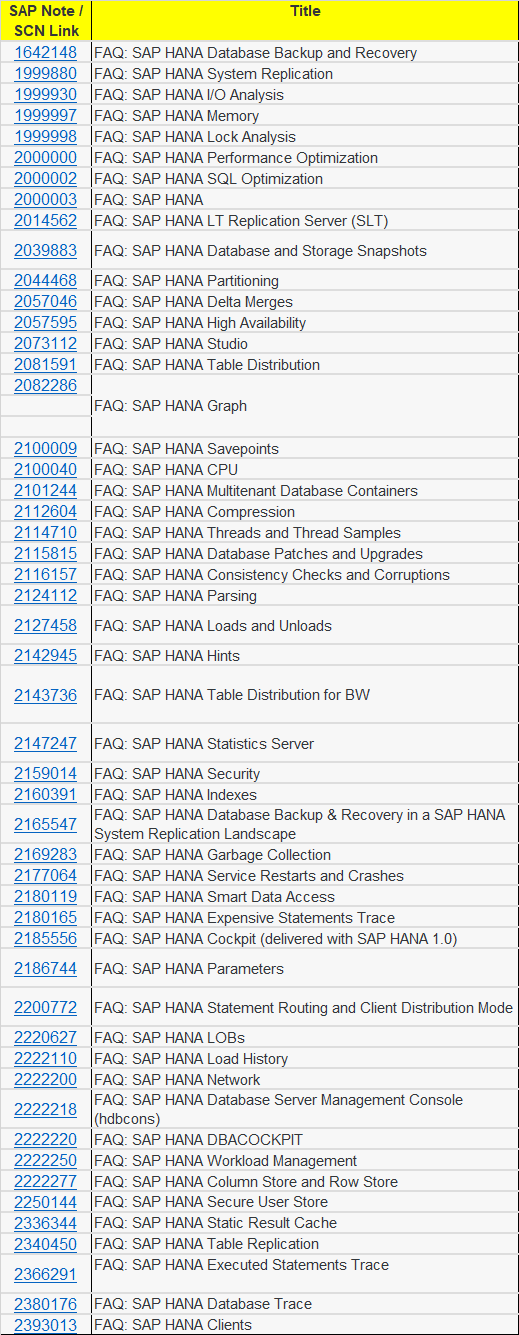
Task: Open SAP Note 2222200 link
Action: click(x=45, y=1080)
